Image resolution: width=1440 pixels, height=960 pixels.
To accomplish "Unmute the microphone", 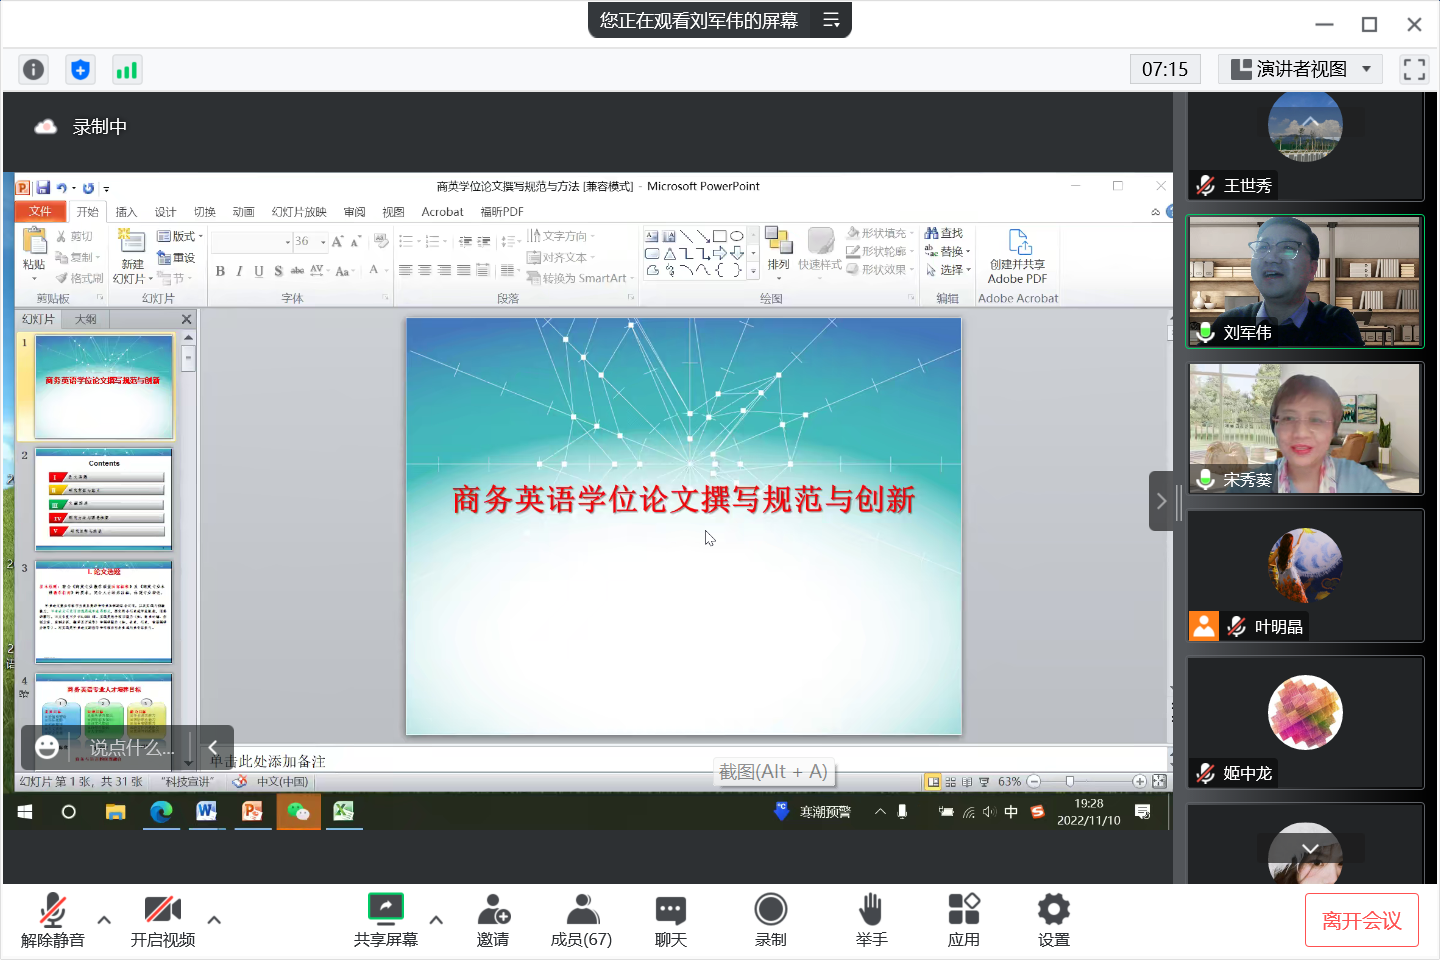I will click(53, 919).
